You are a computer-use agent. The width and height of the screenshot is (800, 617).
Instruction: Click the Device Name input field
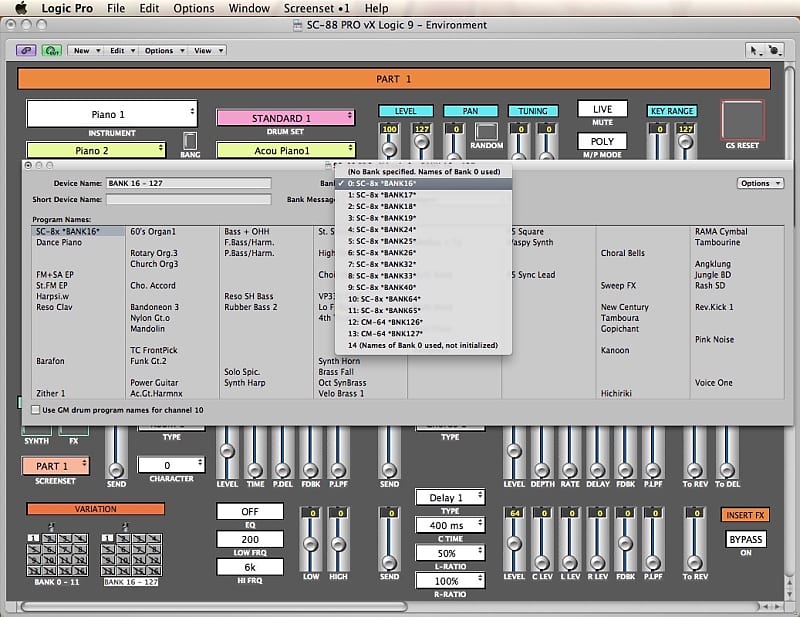pos(188,183)
